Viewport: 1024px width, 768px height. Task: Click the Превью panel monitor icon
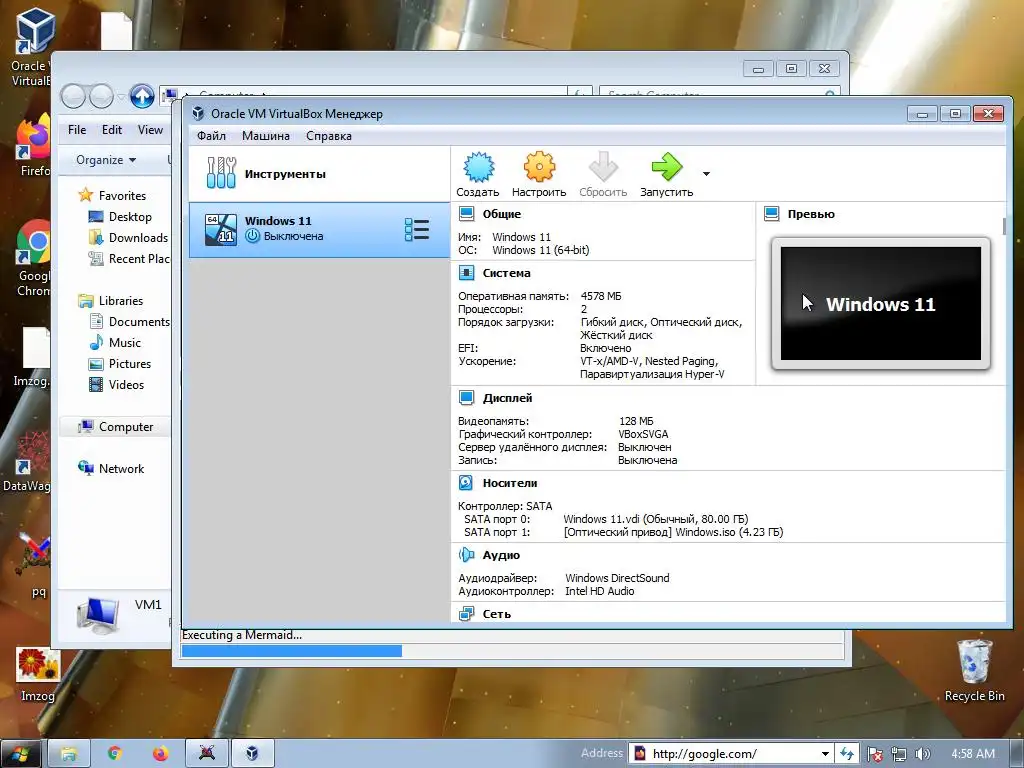[772, 214]
